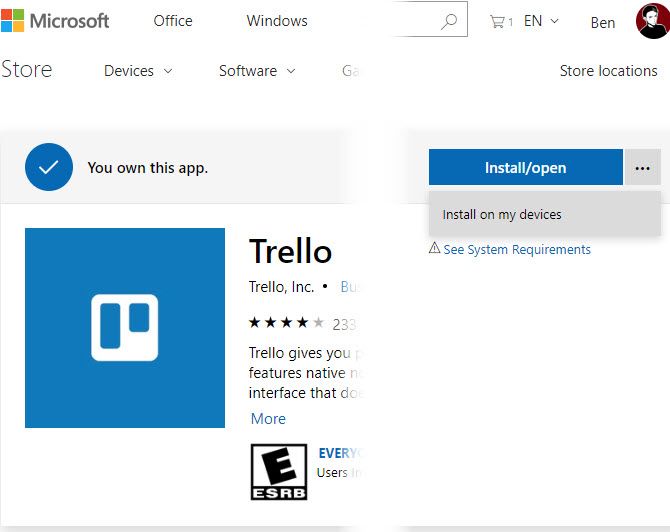The image size is (670, 532).
Task: Open the Windows menu item
Action: [x=277, y=21]
